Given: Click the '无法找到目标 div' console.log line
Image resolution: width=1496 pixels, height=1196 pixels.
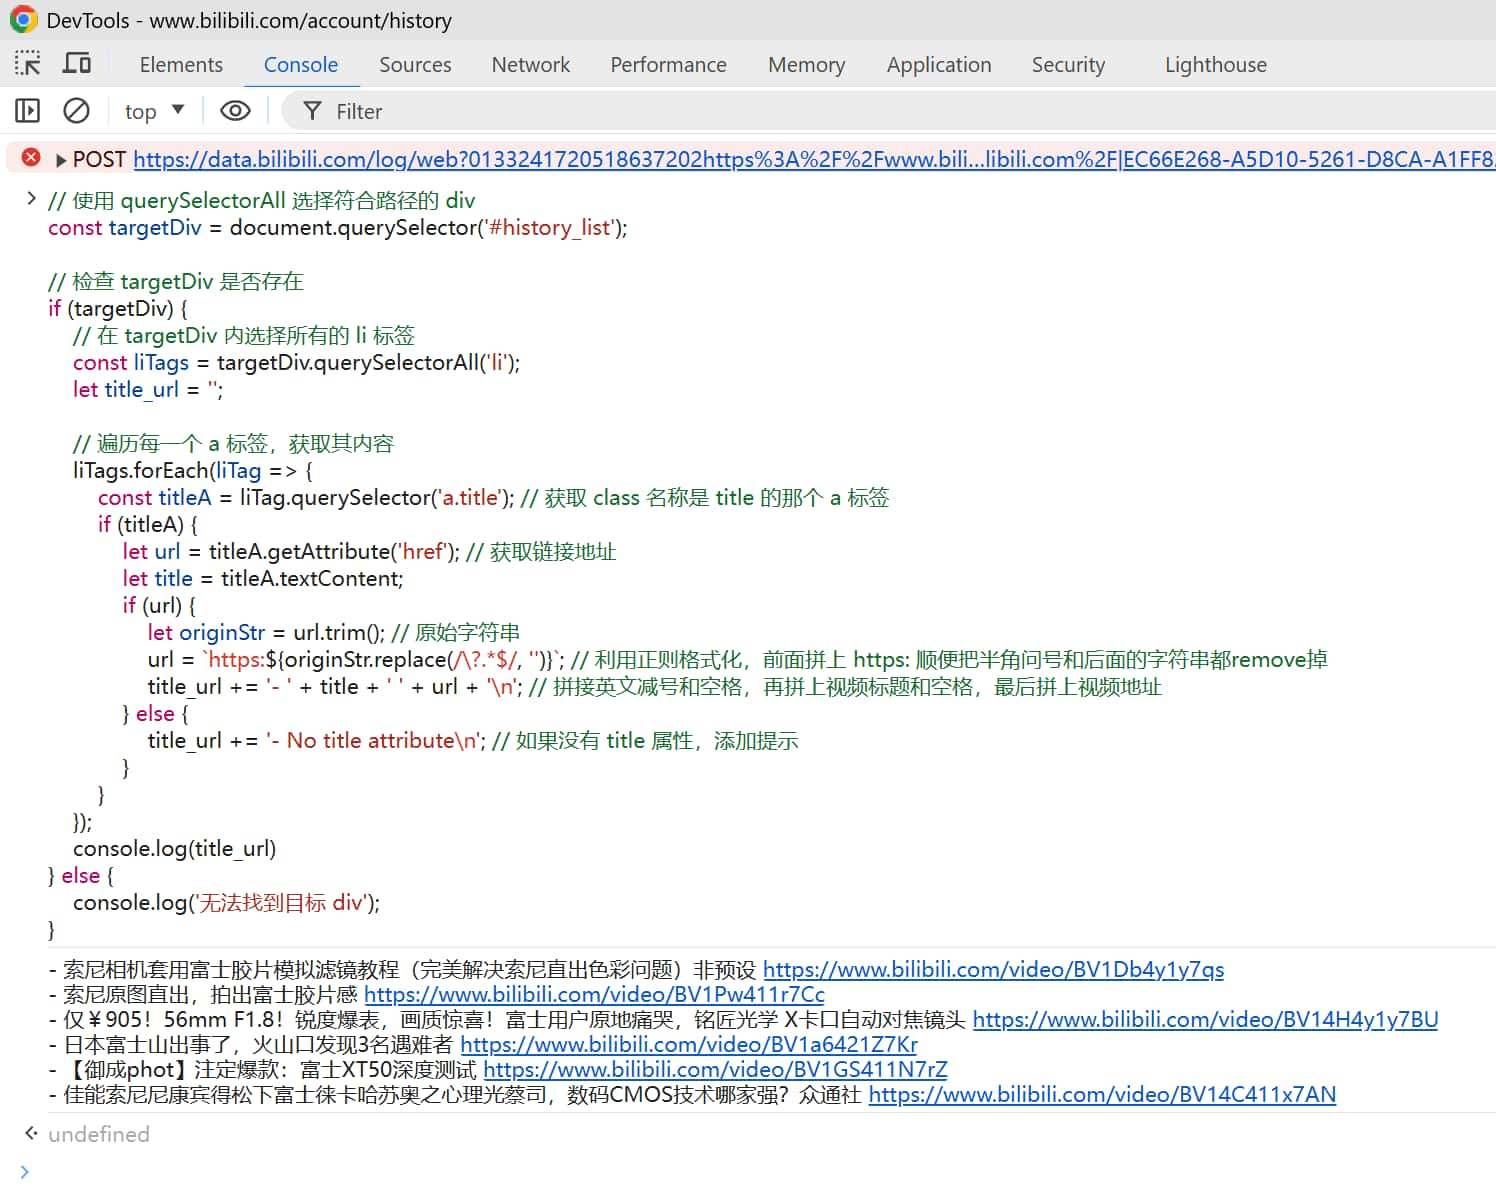Looking at the screenshot, I should (226, 902).
